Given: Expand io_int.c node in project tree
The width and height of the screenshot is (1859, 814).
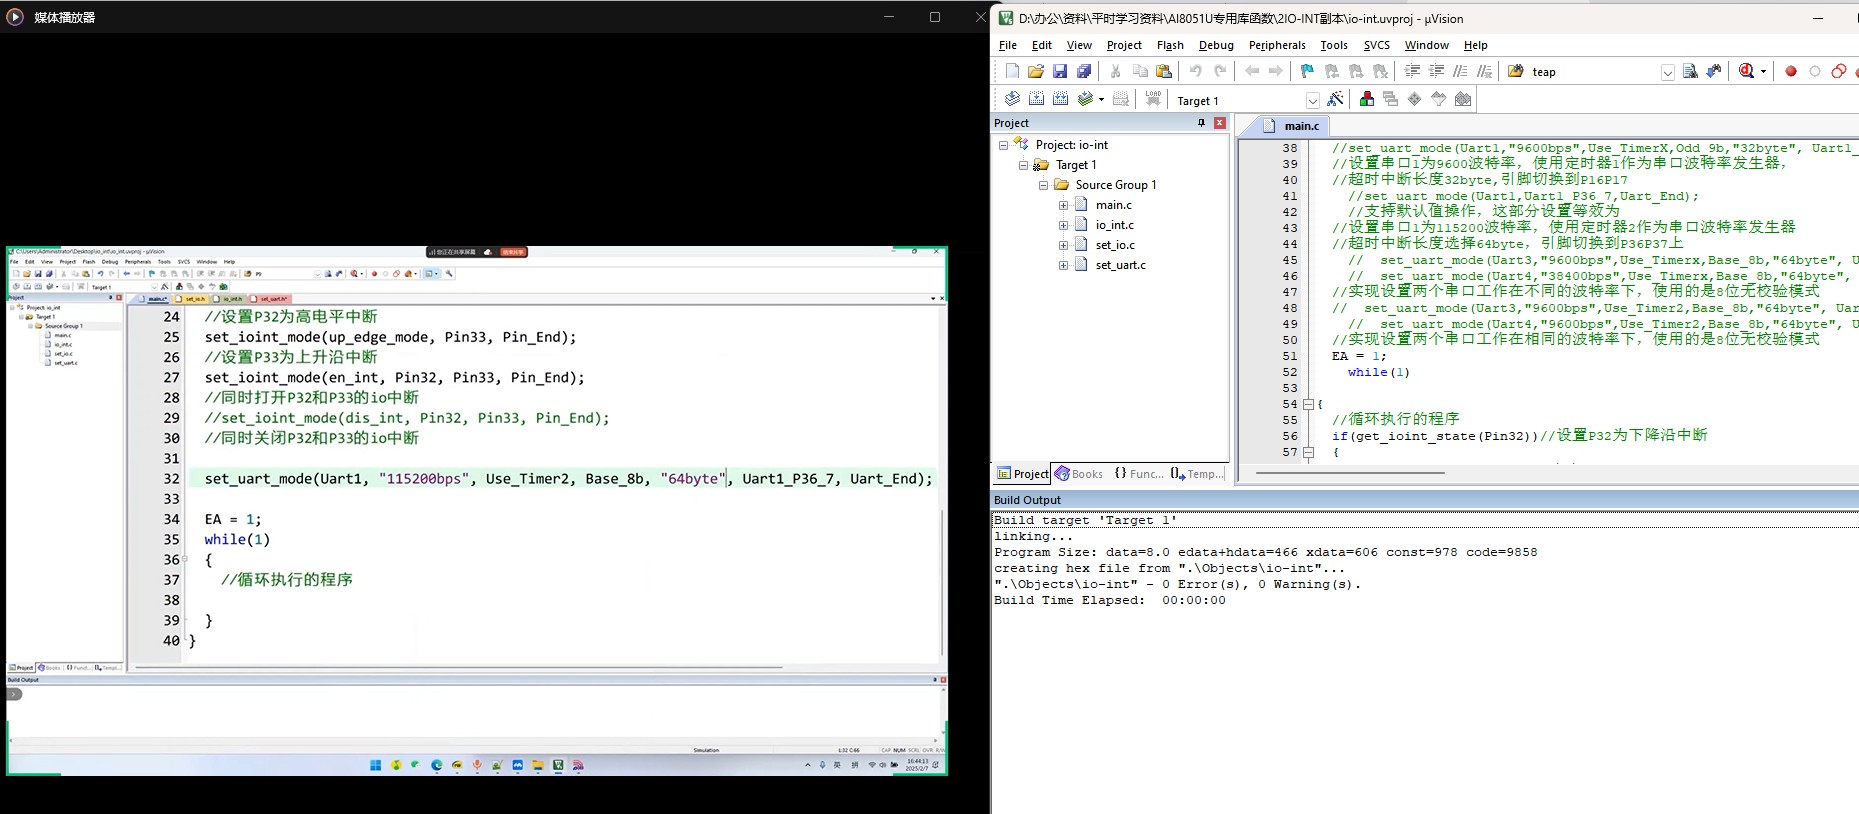Looking at the screenshot, I should (x=1064, y=225).
